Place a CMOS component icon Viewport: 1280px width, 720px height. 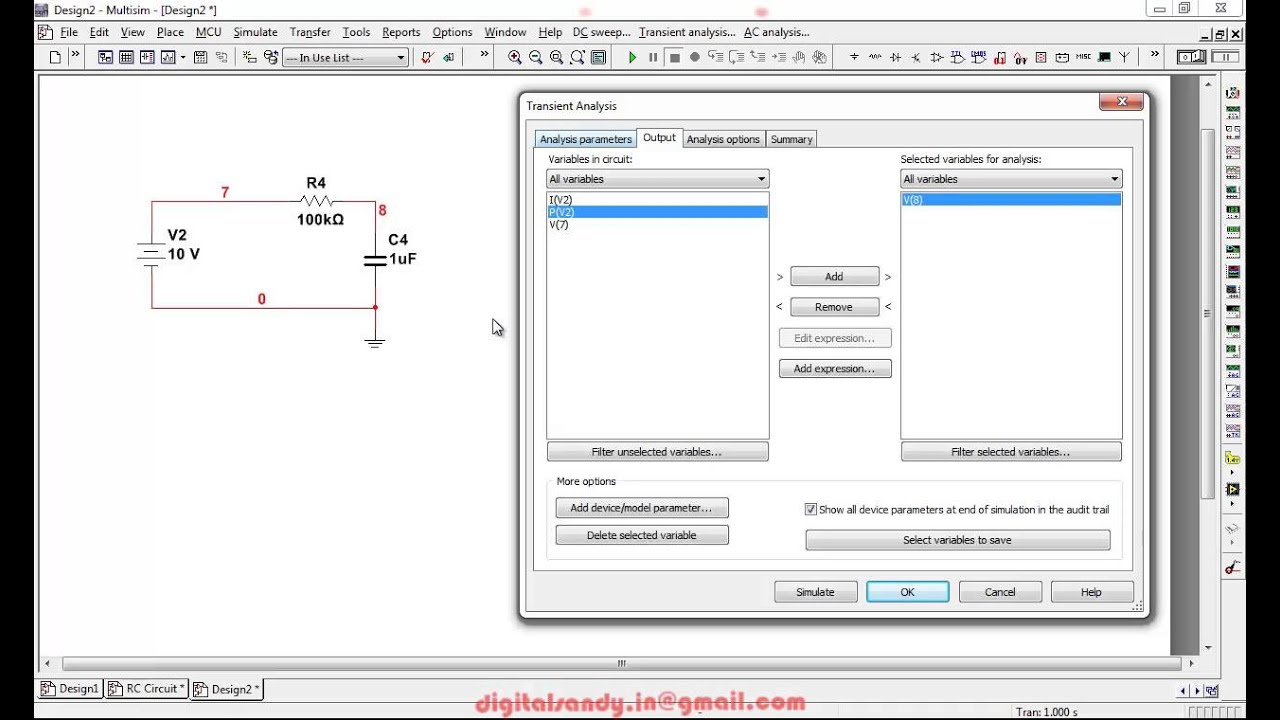978,58
